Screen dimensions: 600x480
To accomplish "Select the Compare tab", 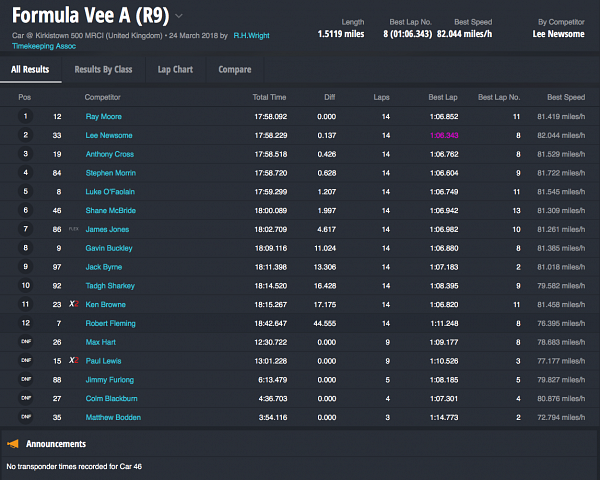I will (234, 70).
